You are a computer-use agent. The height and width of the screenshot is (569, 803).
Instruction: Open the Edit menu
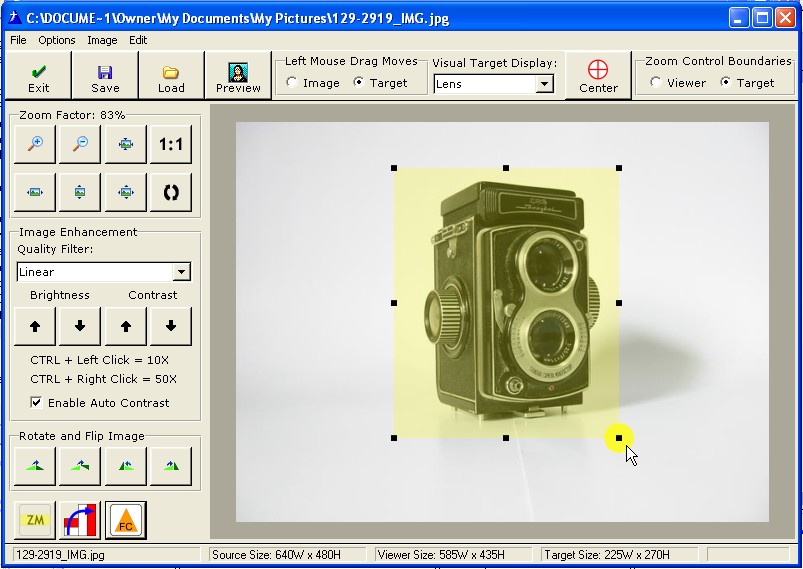[x=138, y=40]
